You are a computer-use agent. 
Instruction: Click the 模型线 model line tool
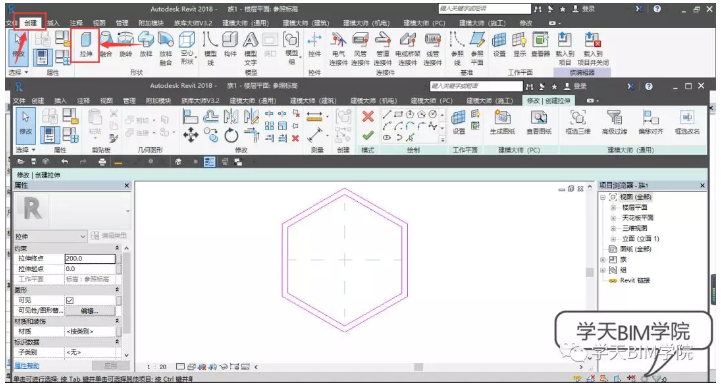(x=210, y=48)
